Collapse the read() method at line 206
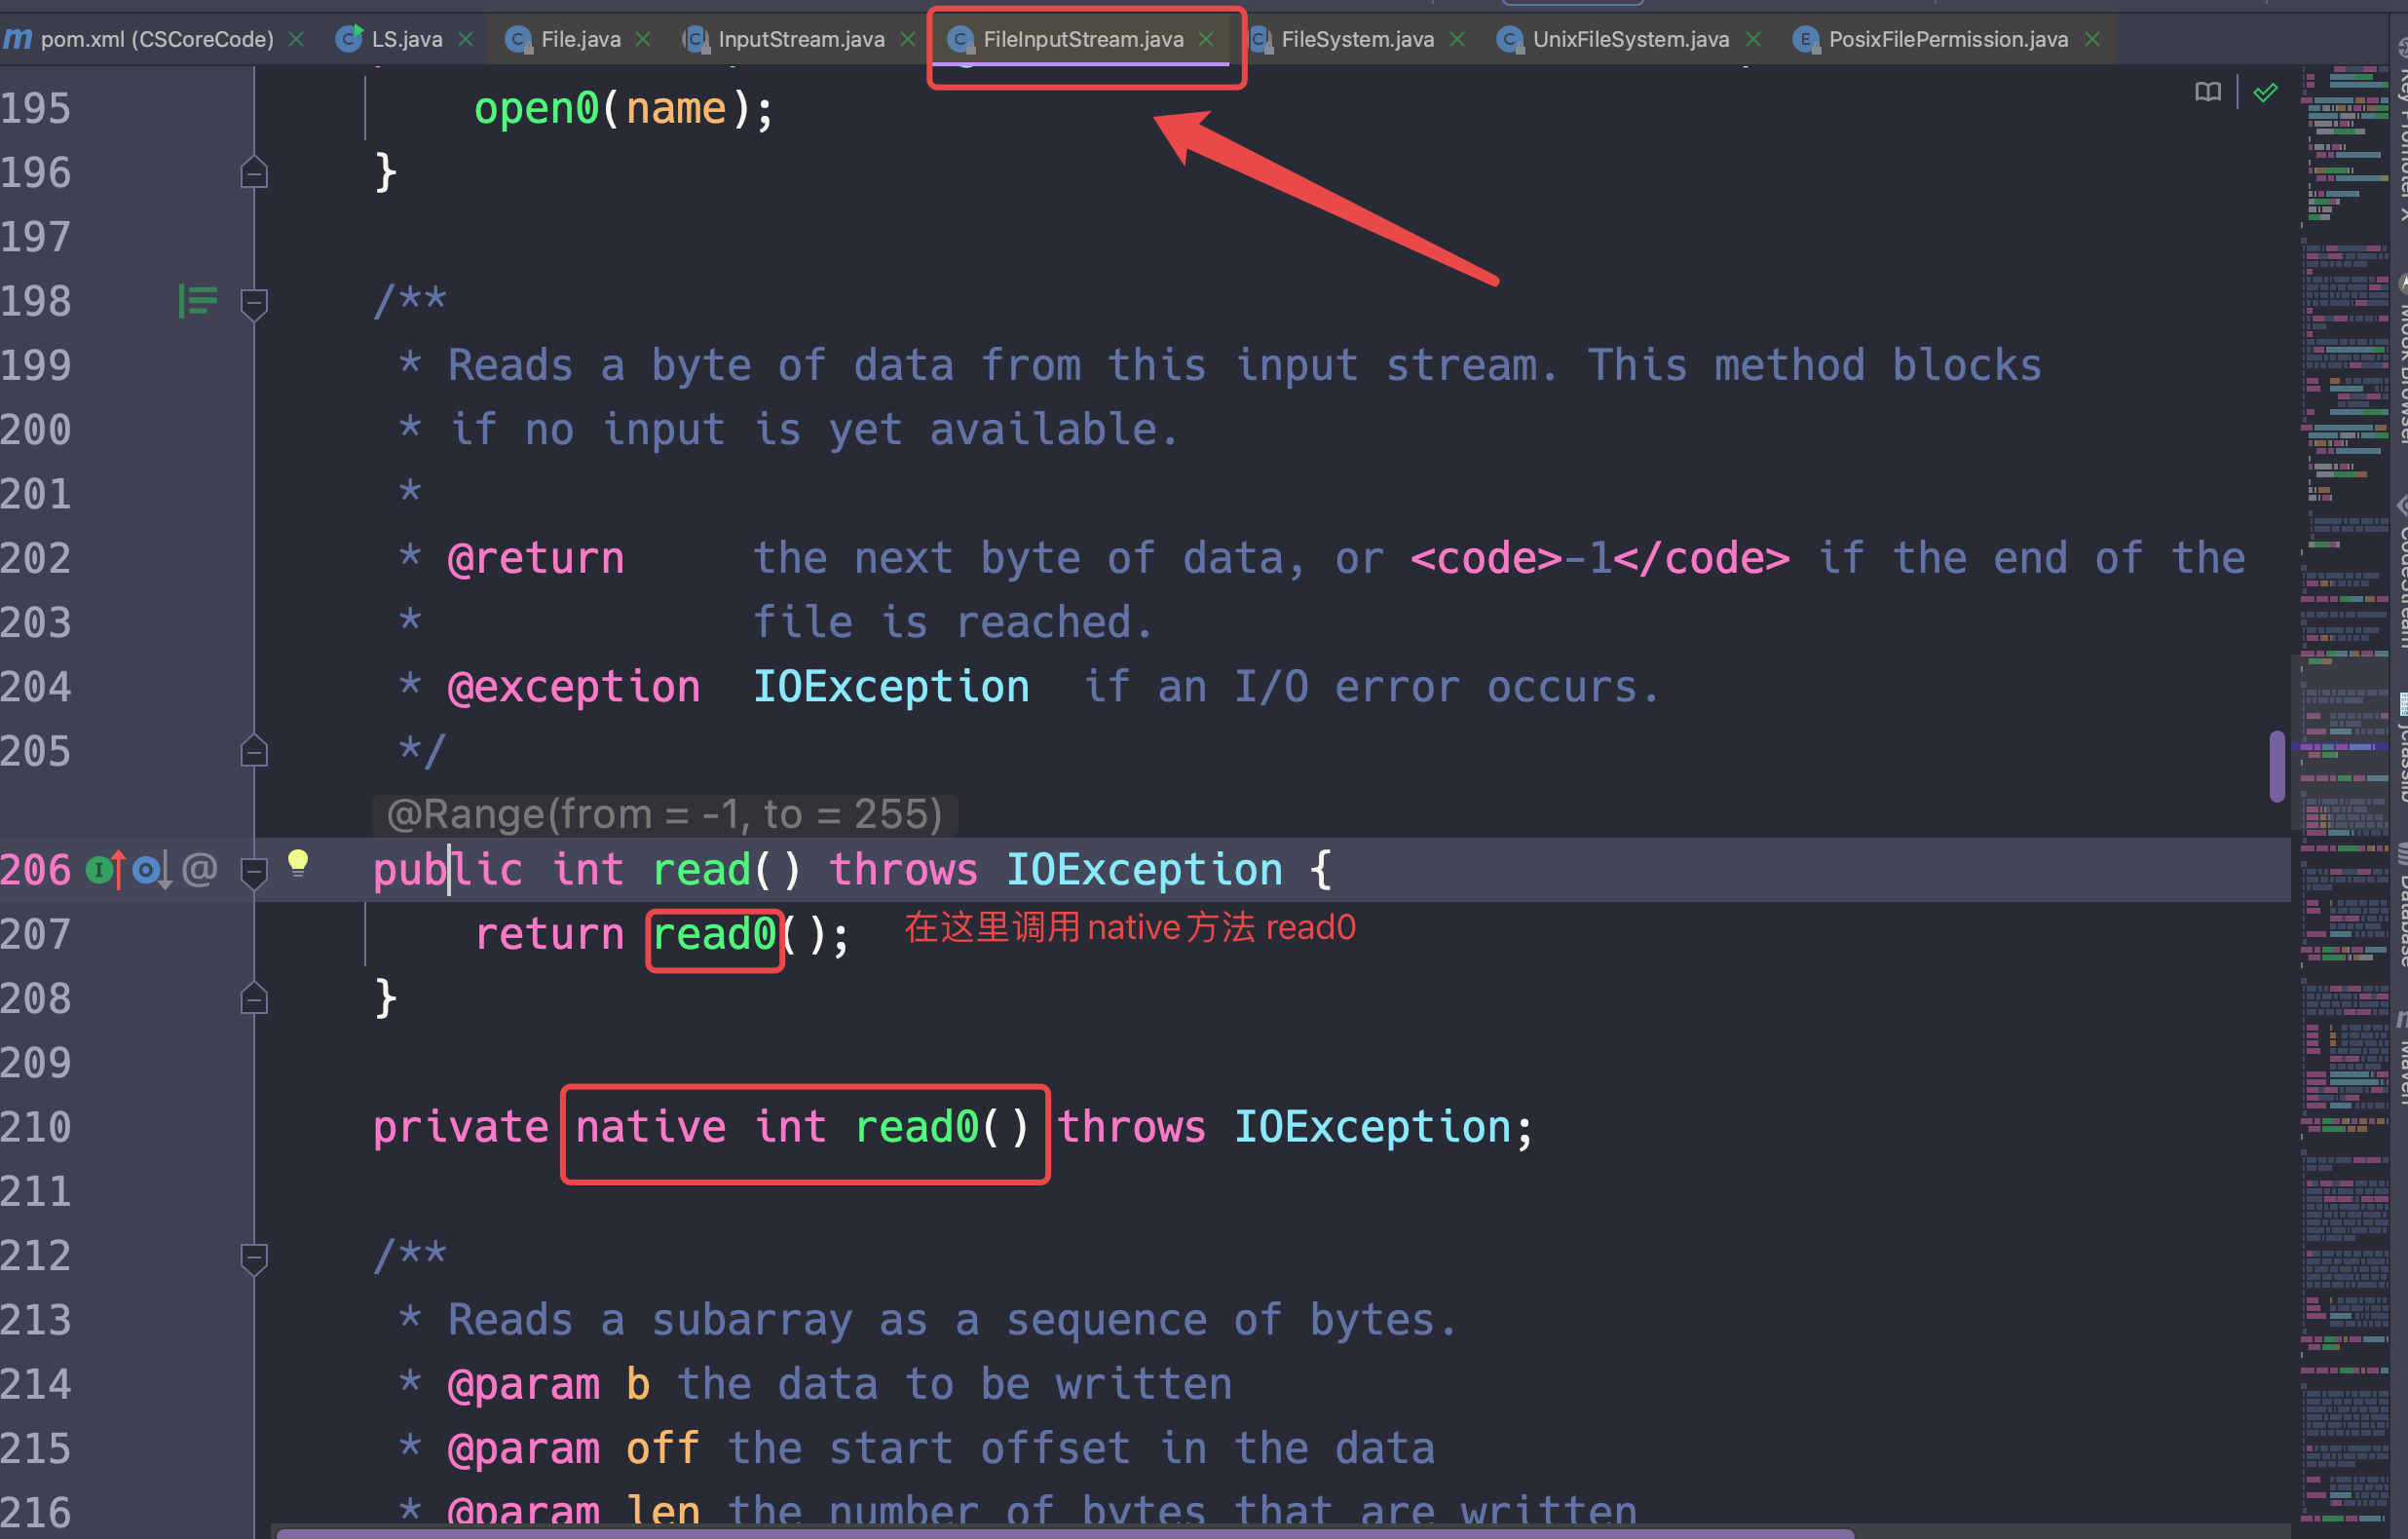Screen dimensions: 2408x1539 click(x=254, y=871)
